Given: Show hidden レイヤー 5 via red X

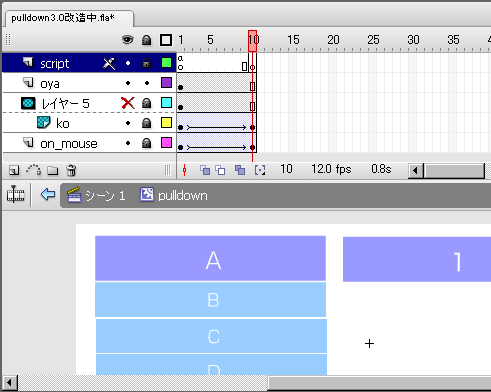Looking at the screenshot, I should 128,103.
